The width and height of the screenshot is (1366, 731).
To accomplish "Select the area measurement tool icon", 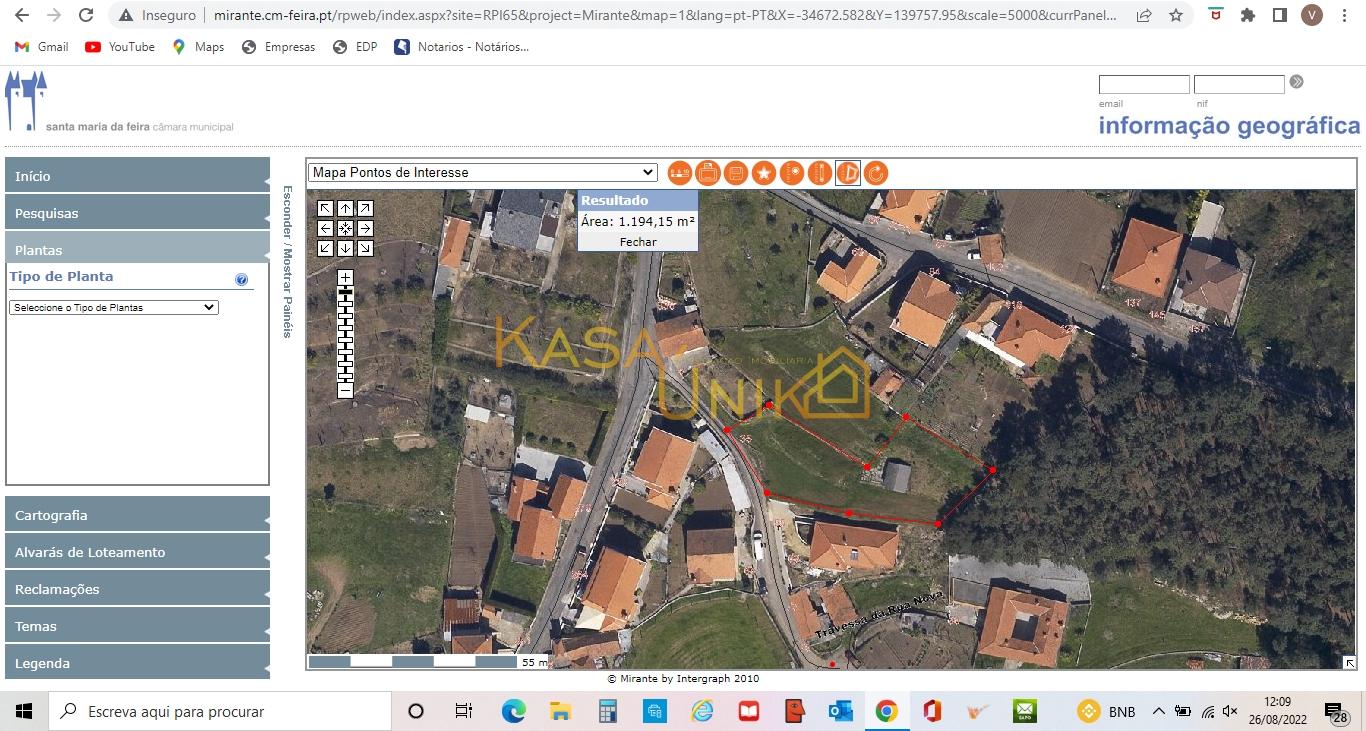I will (848, 173).
